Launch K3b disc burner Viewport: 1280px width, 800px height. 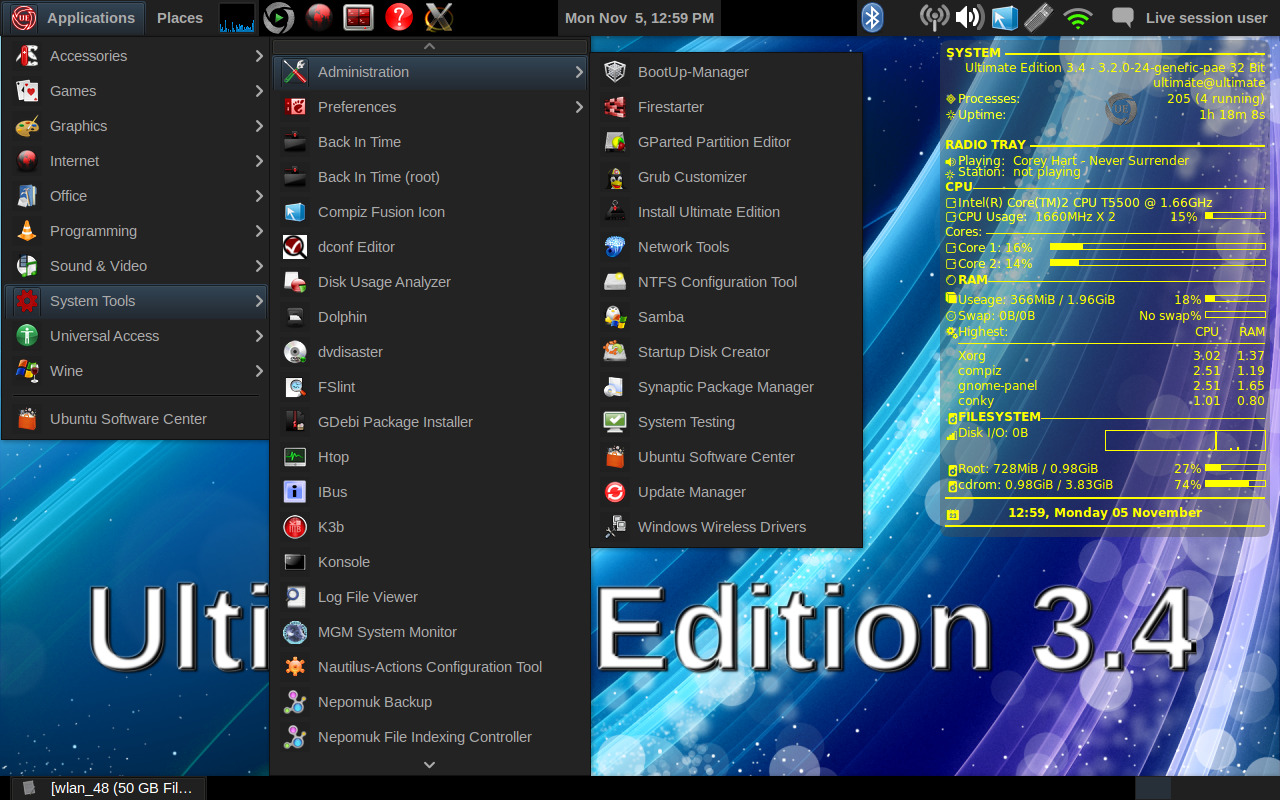pos(430,527)
